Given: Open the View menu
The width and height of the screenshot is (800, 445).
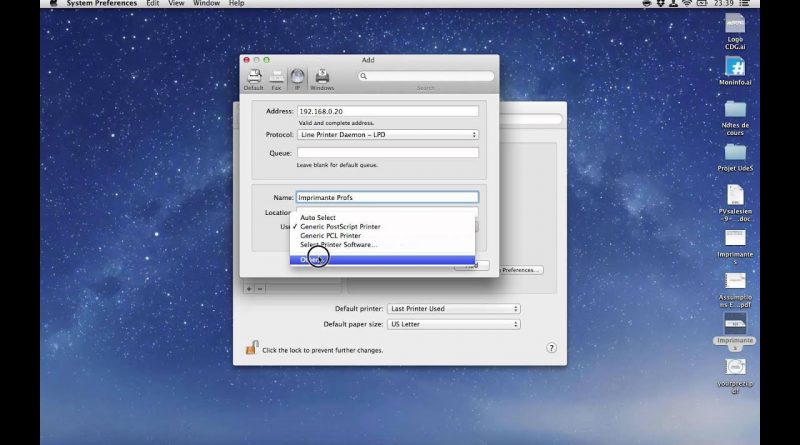Looking at the screenshot, I should 176,3.
